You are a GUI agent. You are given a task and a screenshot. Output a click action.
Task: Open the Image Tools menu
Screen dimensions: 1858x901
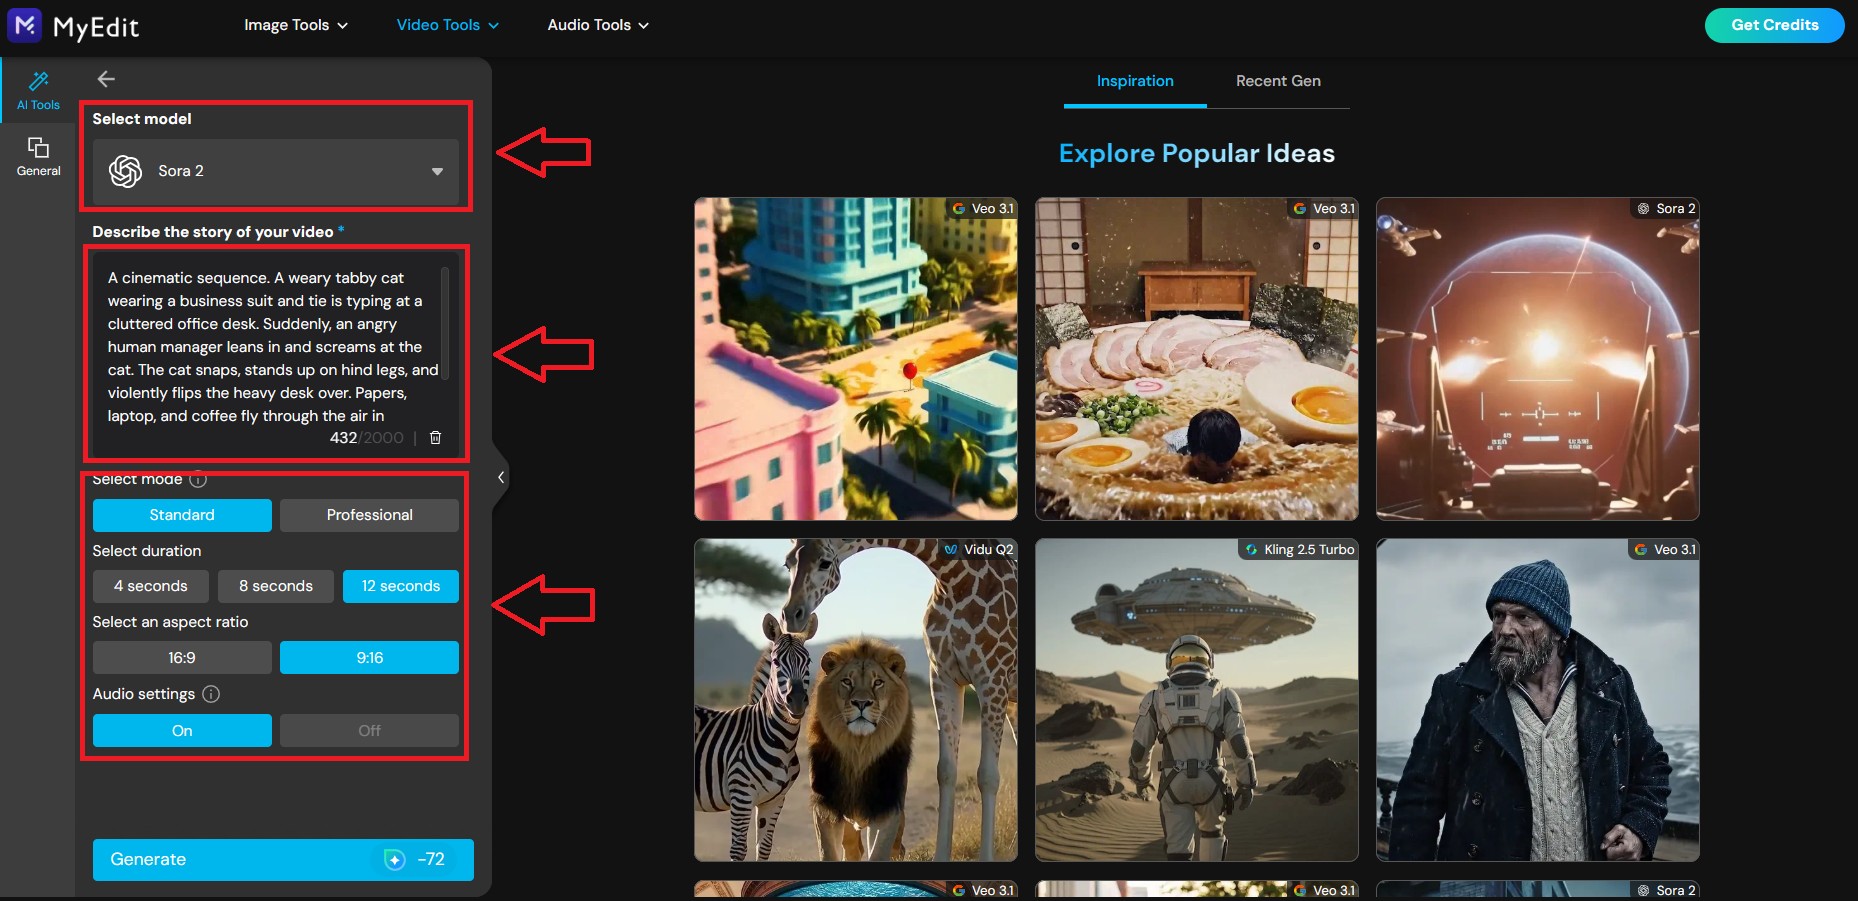pyautogui.click(x=294, y=25)
